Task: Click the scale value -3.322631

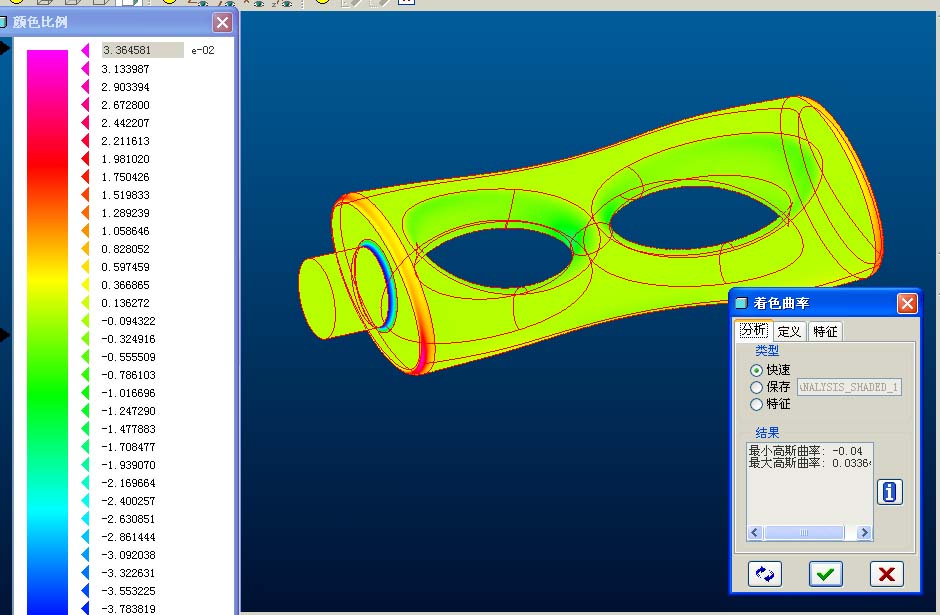Action: [128, 572]
